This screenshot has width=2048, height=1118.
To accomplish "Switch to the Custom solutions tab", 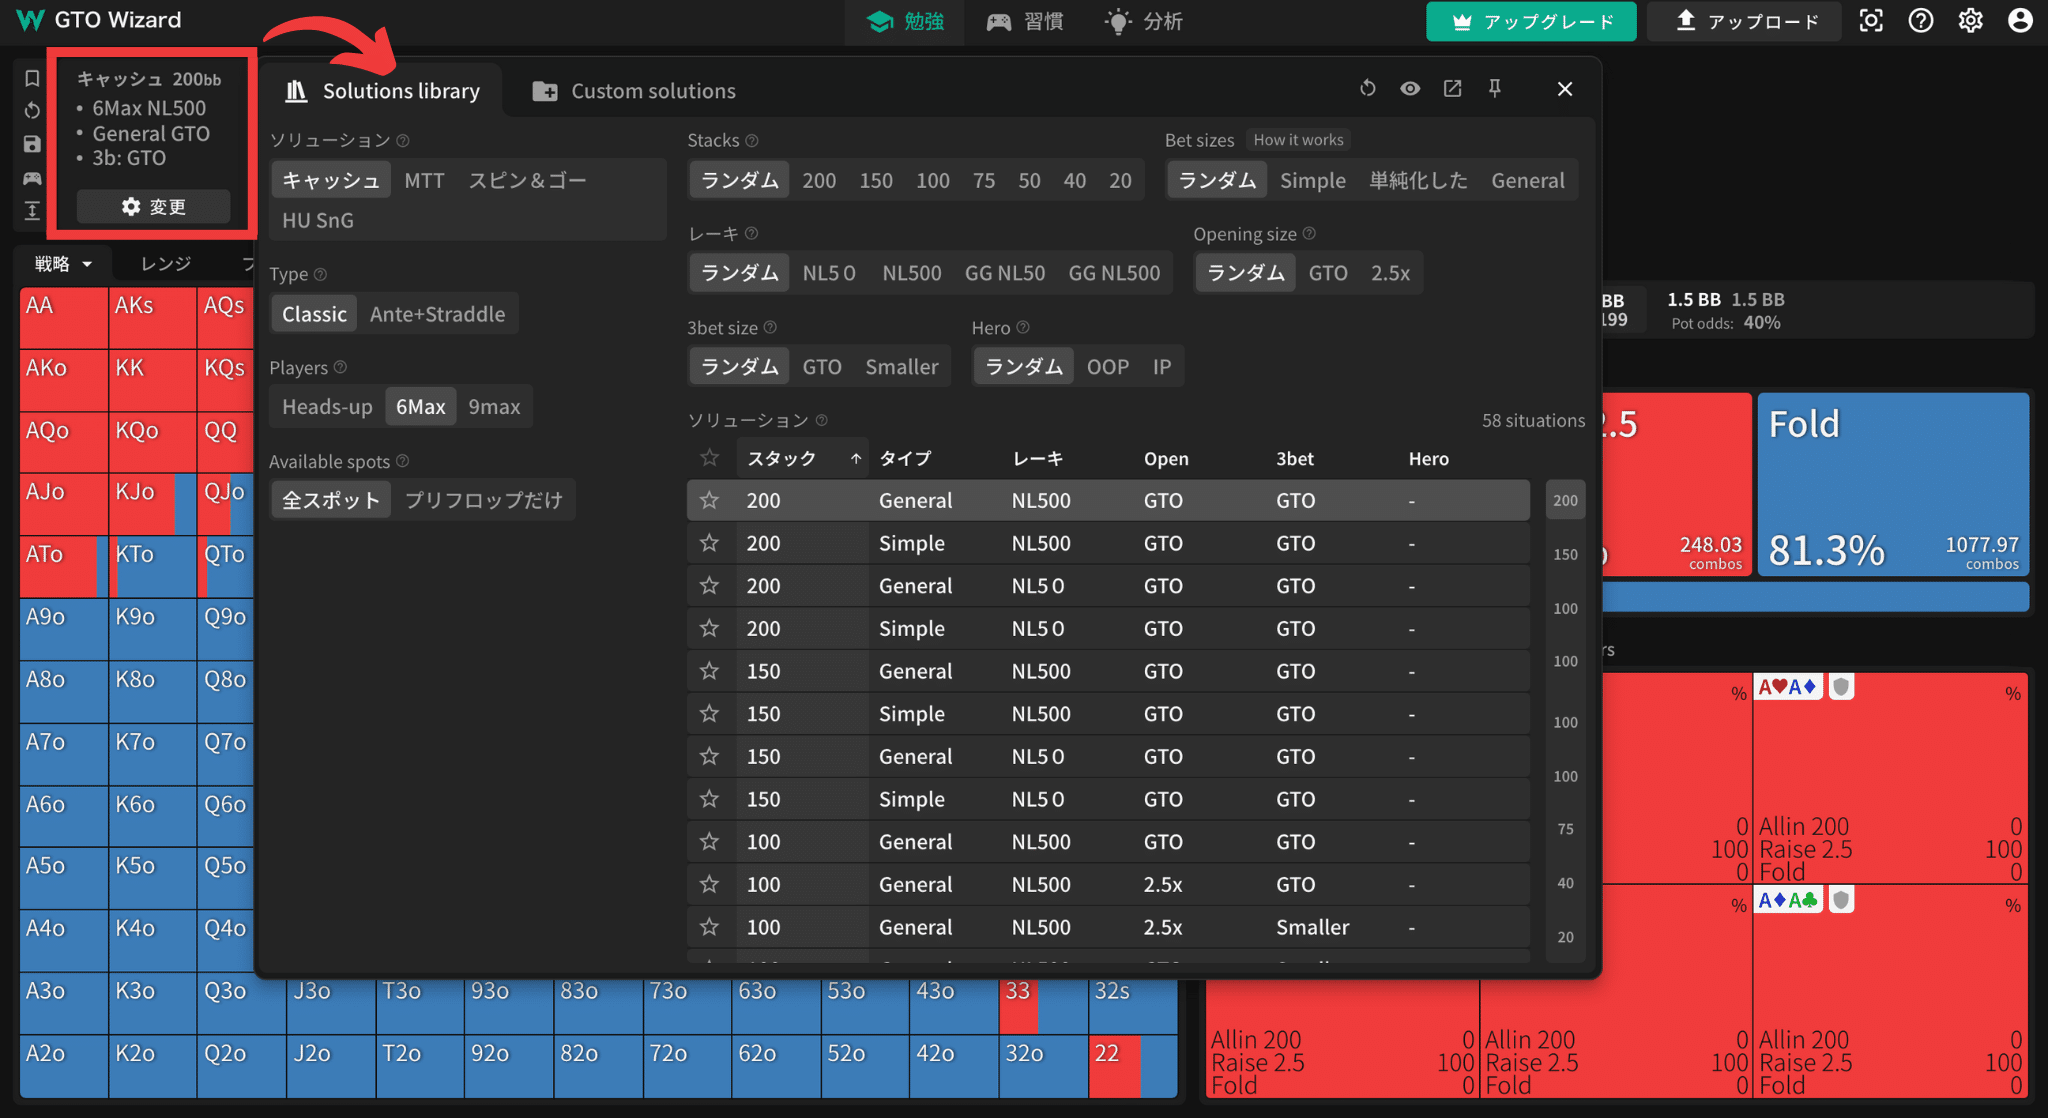I will pyautogui.click(x=634, y=91).
